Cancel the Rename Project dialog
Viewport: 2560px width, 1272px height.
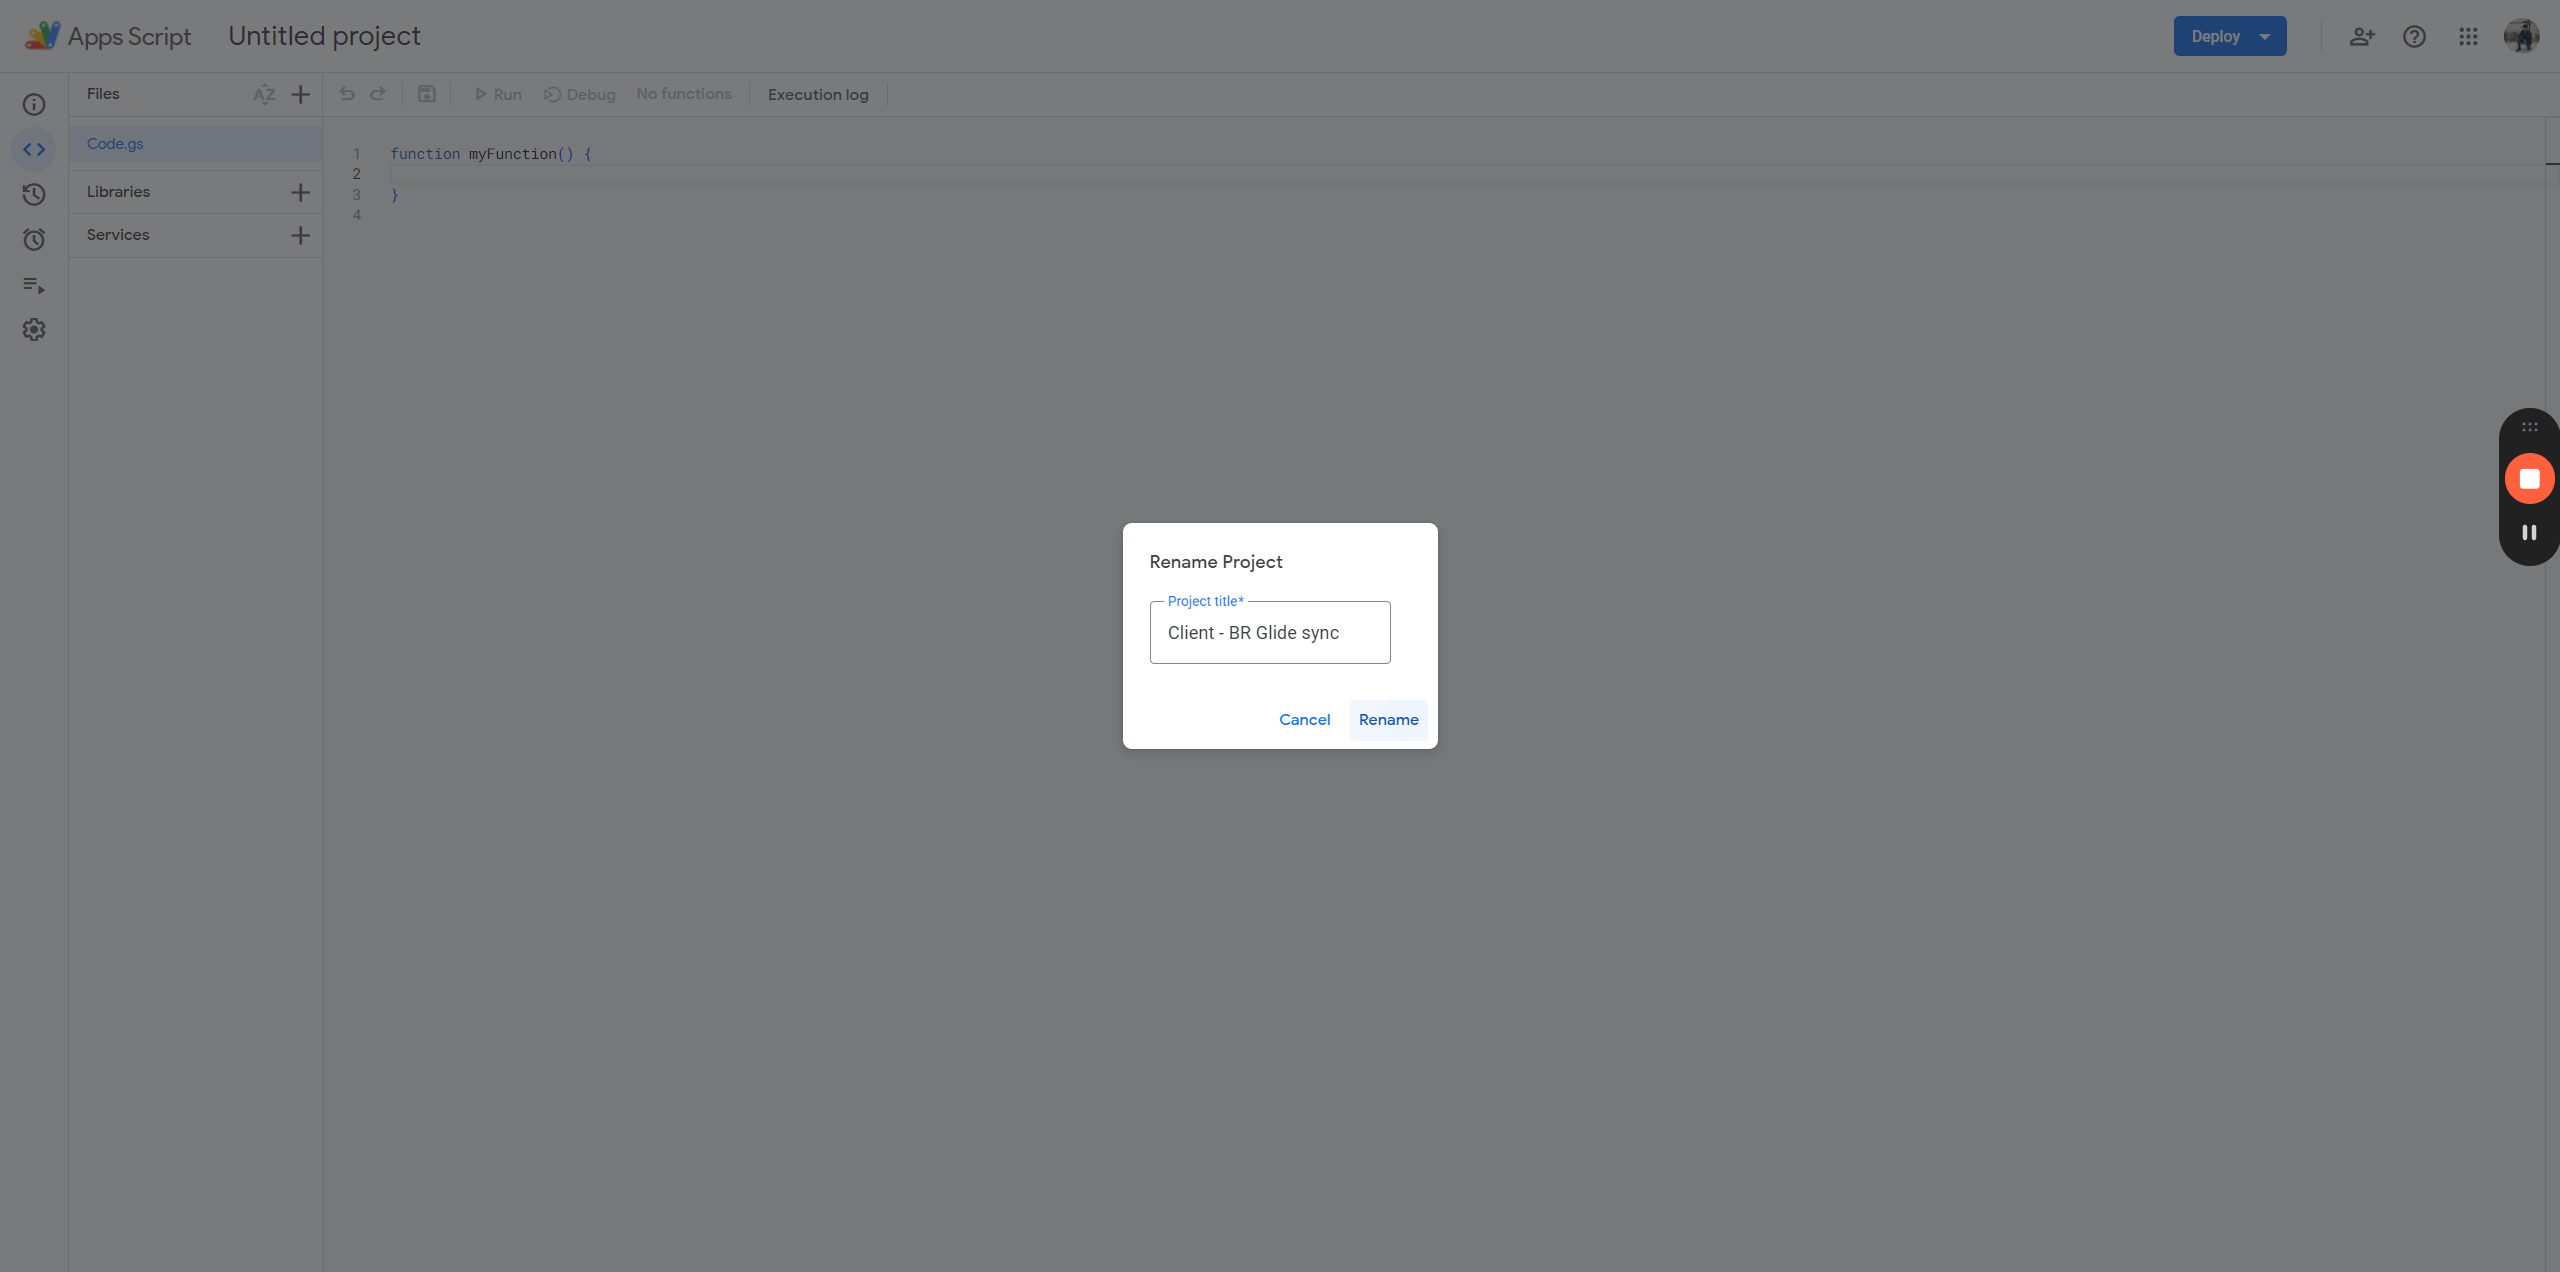tap(1304, 720)
